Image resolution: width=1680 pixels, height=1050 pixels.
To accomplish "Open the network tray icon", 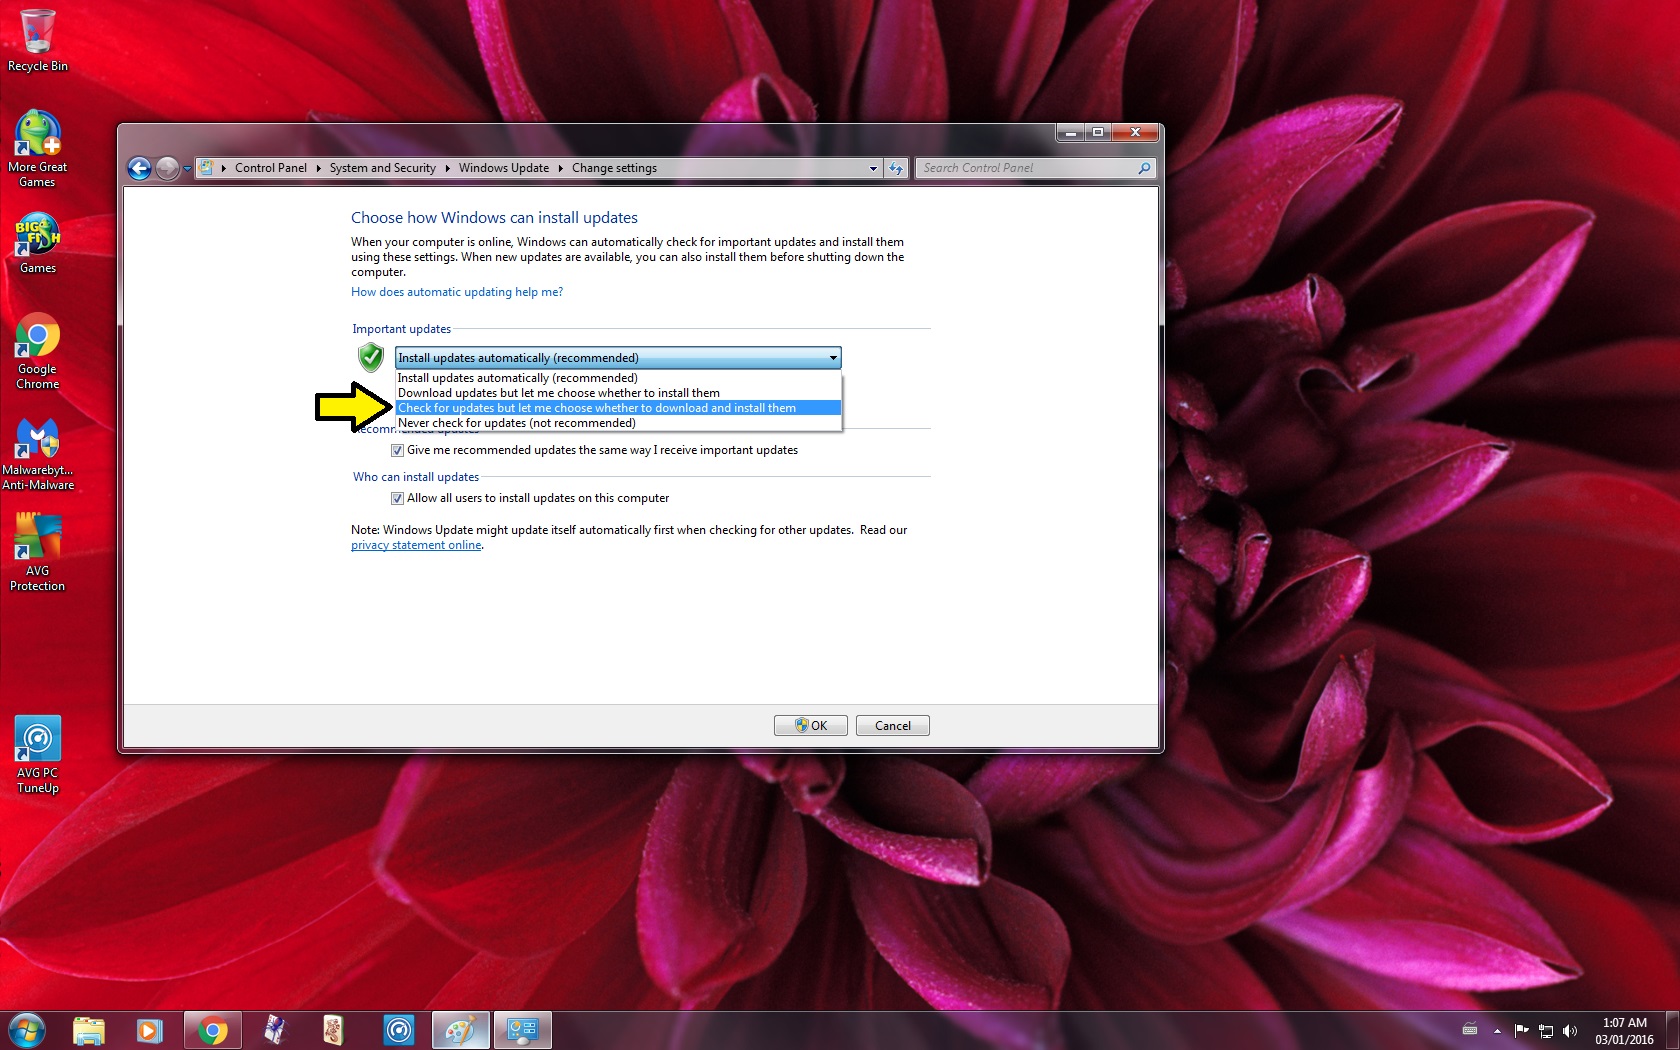I will [1546, 1031].
